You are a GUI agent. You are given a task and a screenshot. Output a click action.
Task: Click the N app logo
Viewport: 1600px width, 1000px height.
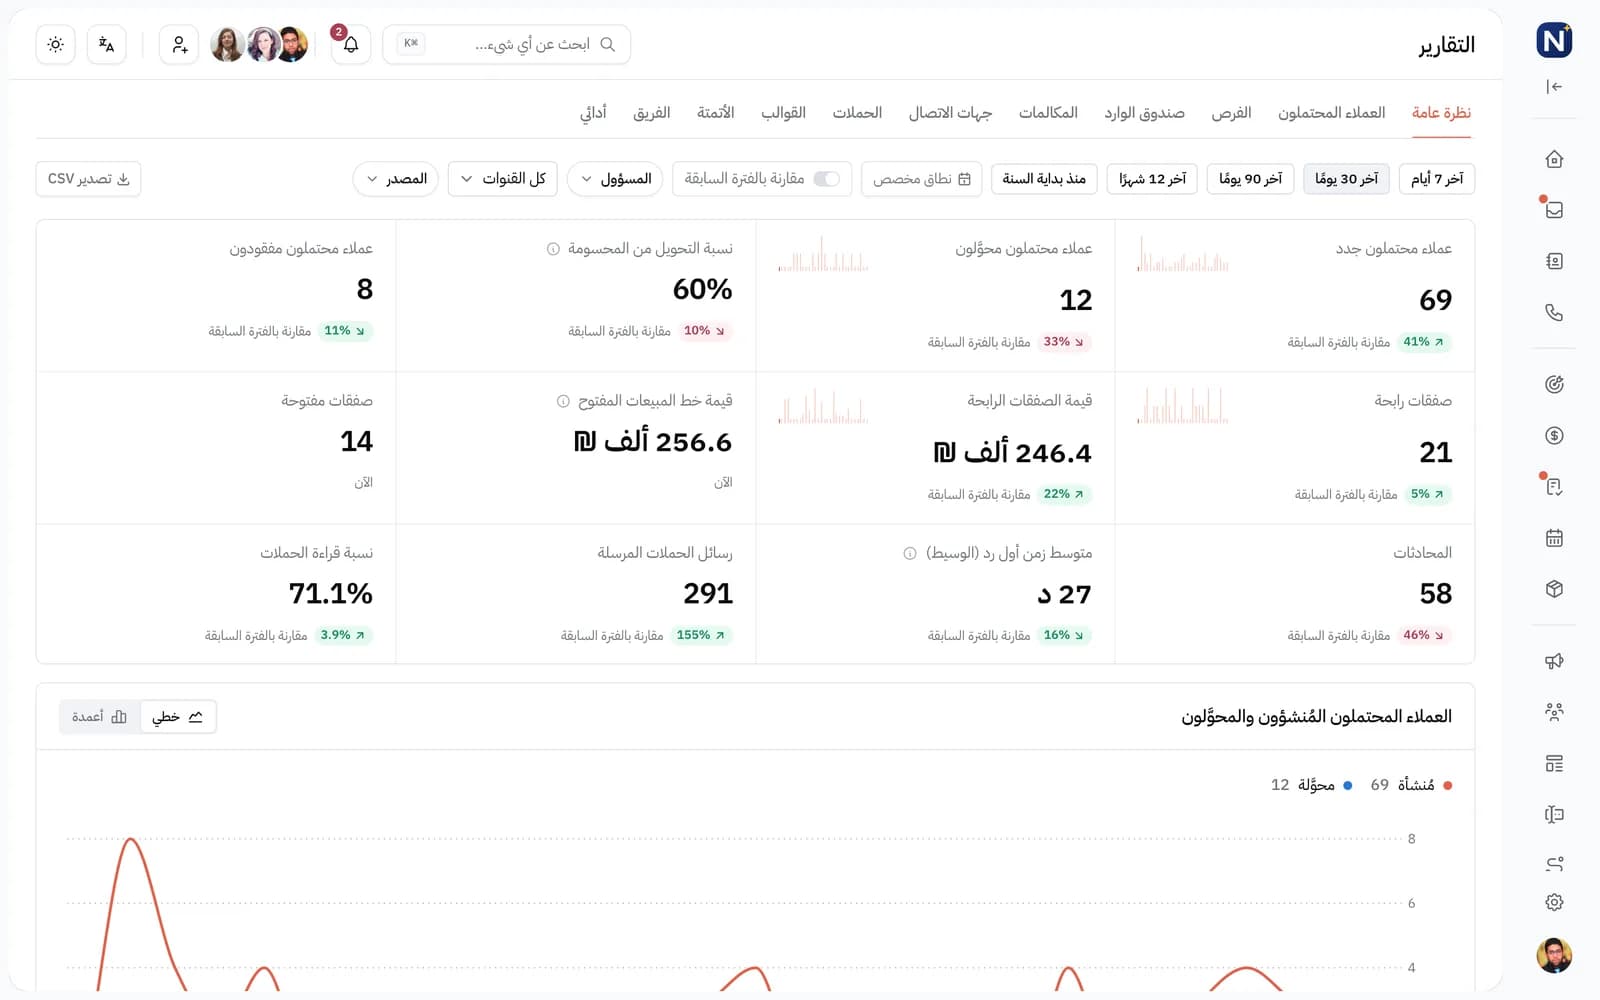click(1554, 41)
